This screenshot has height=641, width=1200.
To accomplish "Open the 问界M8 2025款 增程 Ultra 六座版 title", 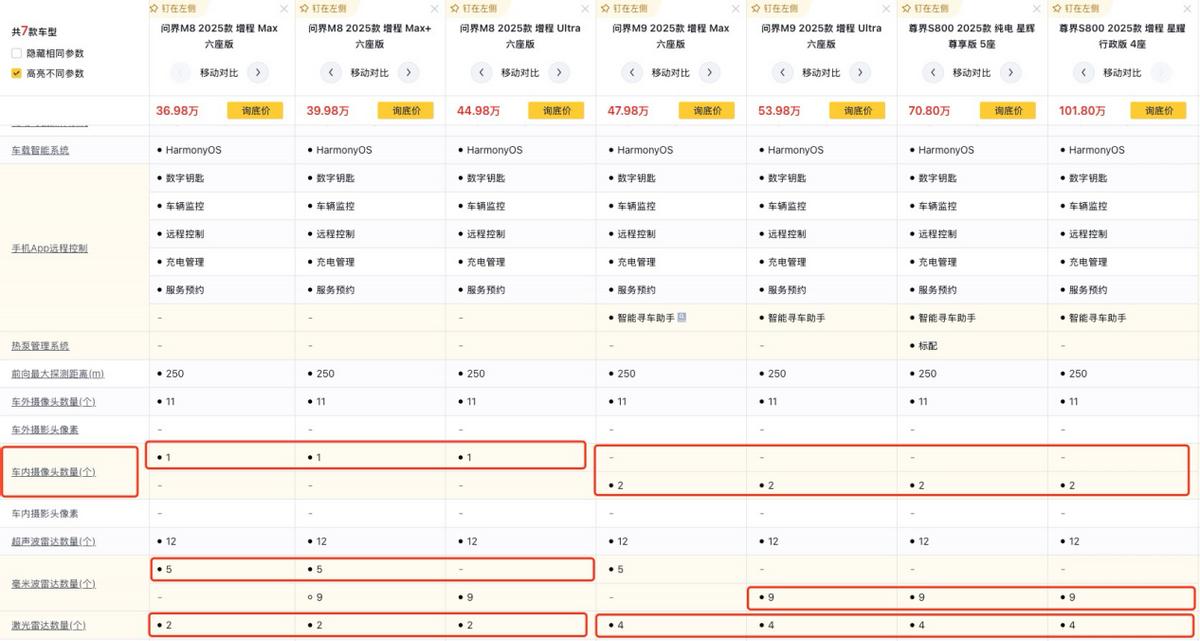I will click(x=520, y=36).
